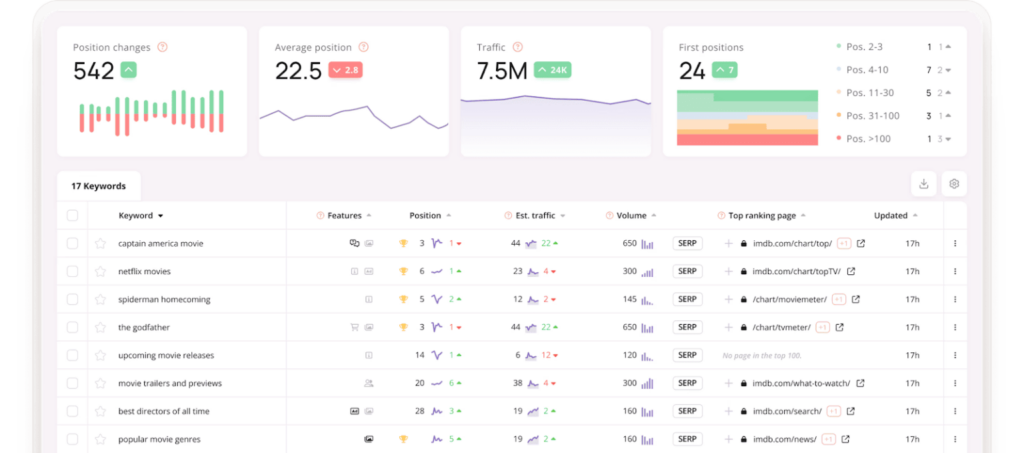Click SERP button for captain america movie
Image resolution: width=1024 pixels, height=453 pixels.
tap(687, 243)
